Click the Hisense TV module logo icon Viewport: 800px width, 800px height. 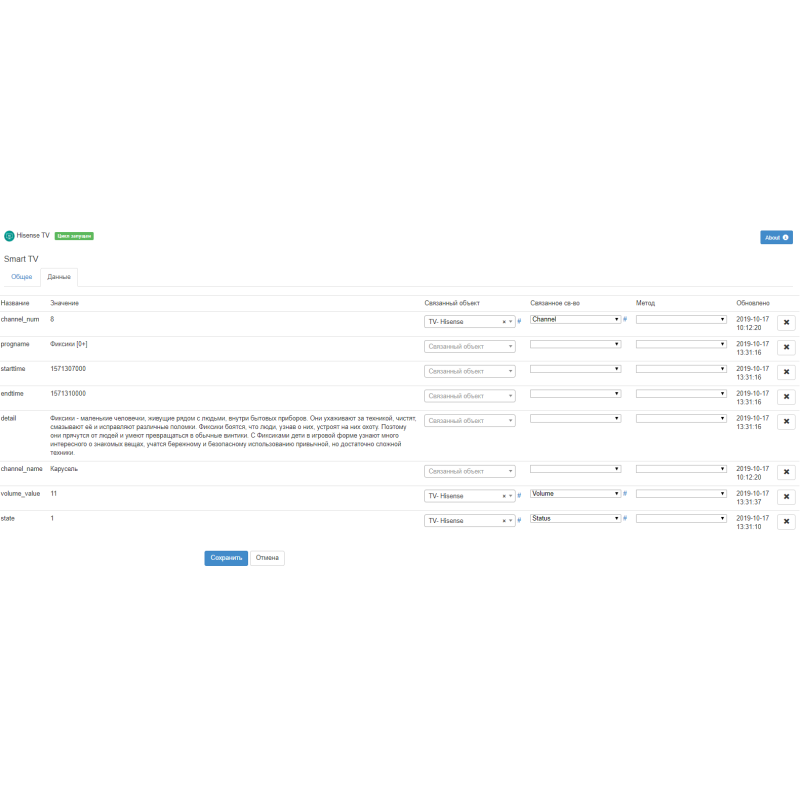pos(9,236)
